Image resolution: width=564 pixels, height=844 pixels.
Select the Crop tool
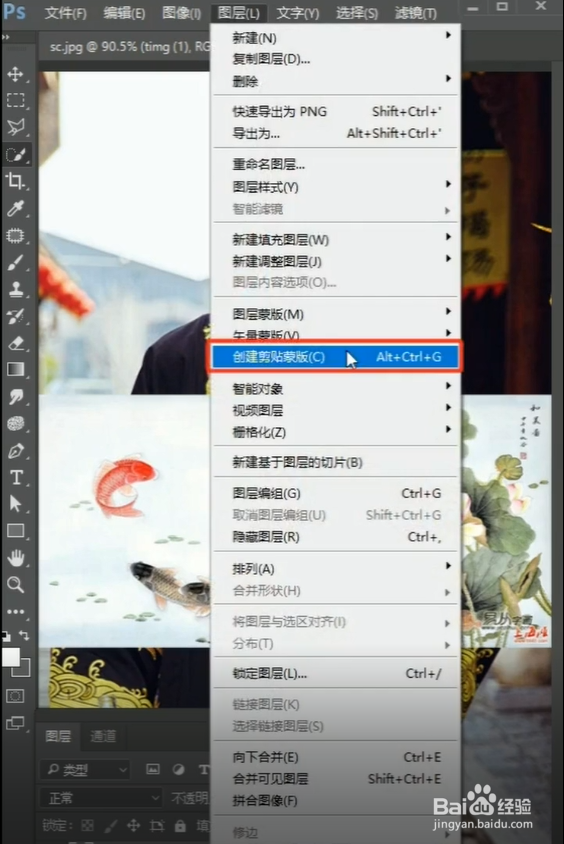(15, 181)
